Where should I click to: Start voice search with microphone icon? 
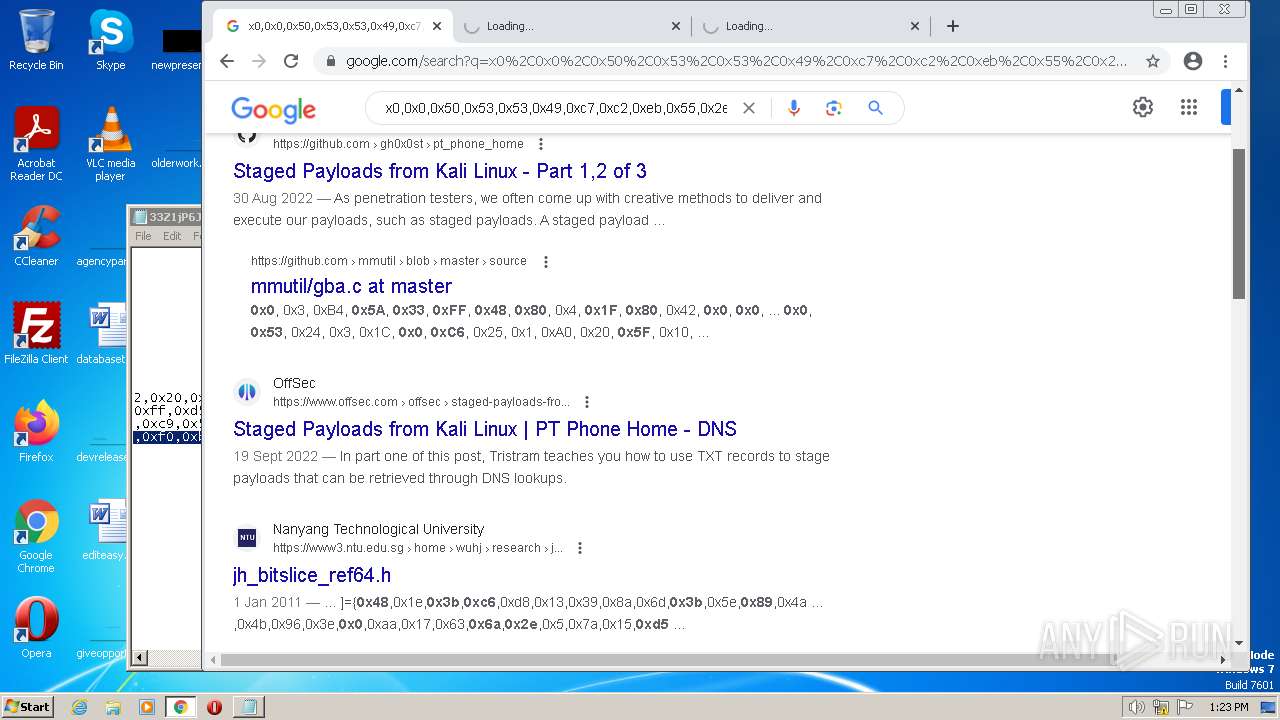(x=794, y=108)
